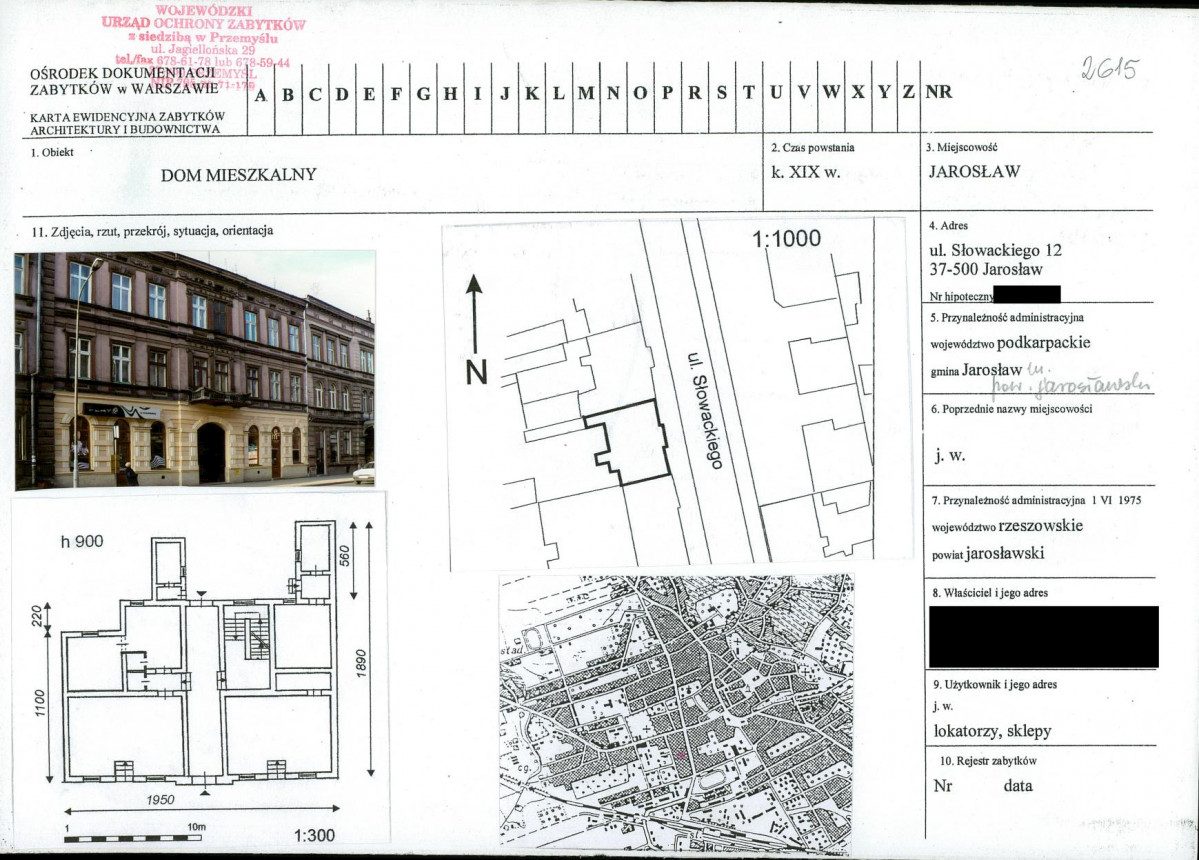Viewport: 1199px width, 860px height.
Task: Click the bold building outline on site plan
Action: (x=629, y=443)
